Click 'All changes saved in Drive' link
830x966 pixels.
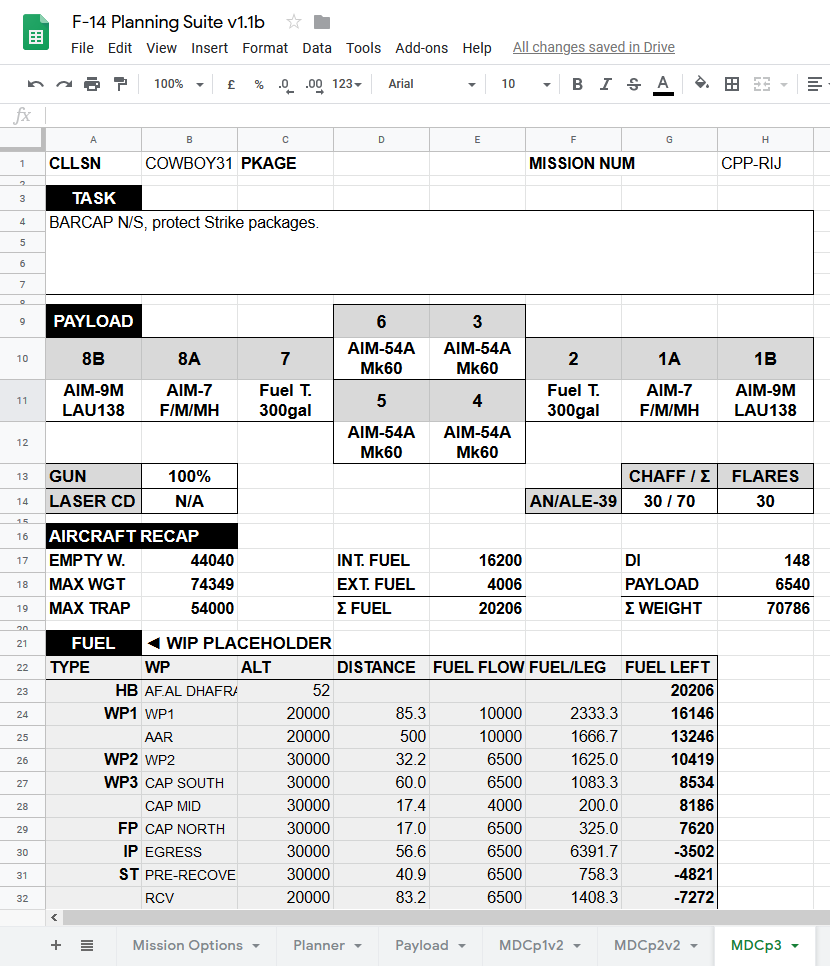593,48
